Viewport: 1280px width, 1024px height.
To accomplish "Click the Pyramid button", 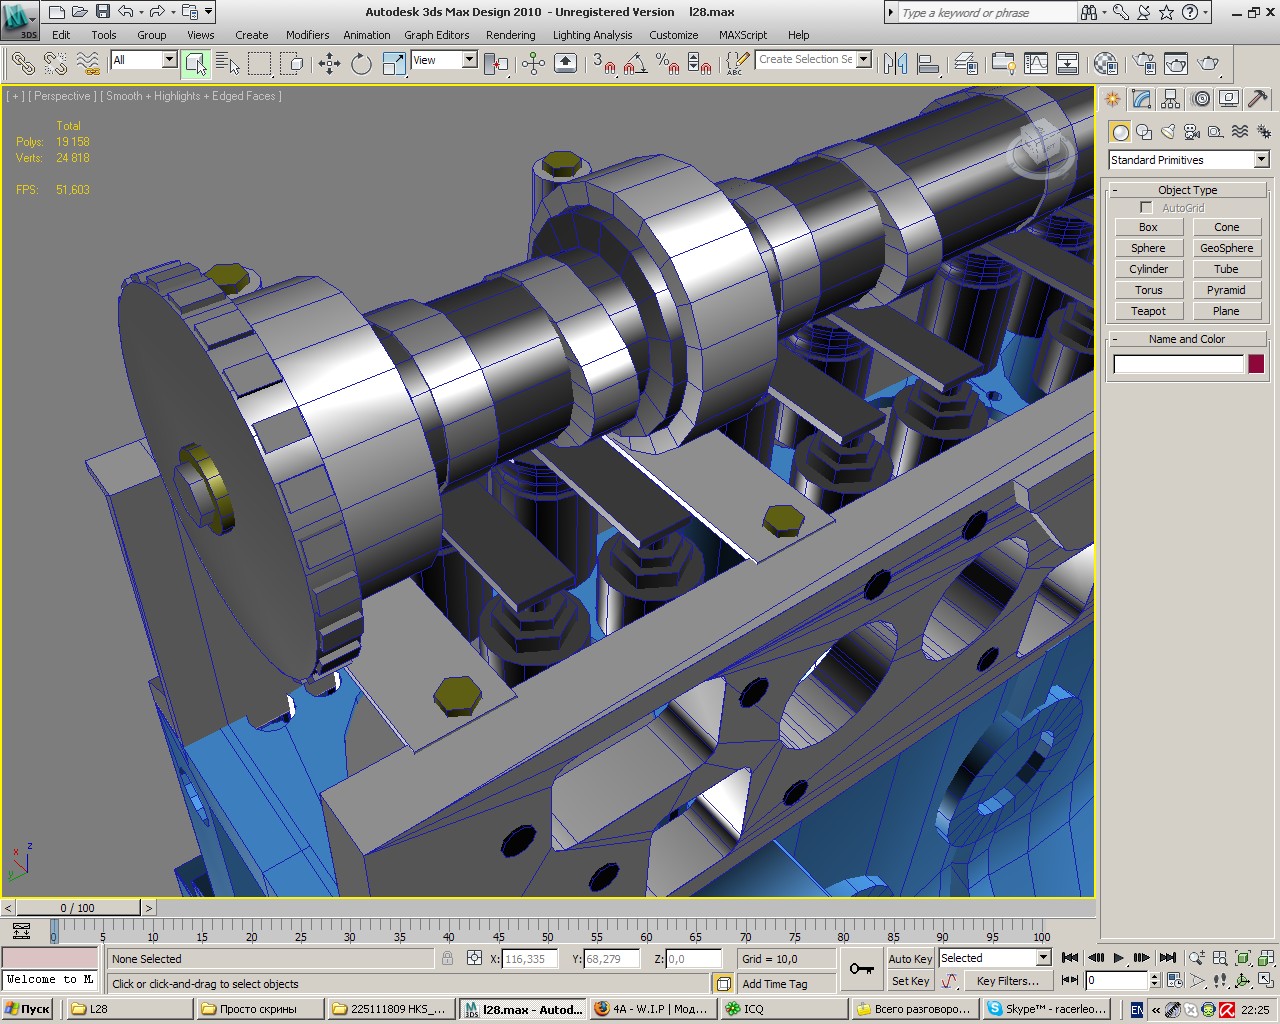I will coord(1226,290).
